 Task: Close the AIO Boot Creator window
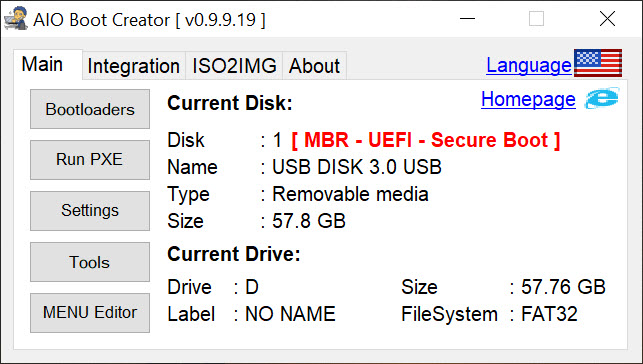(x=607, y=18)
